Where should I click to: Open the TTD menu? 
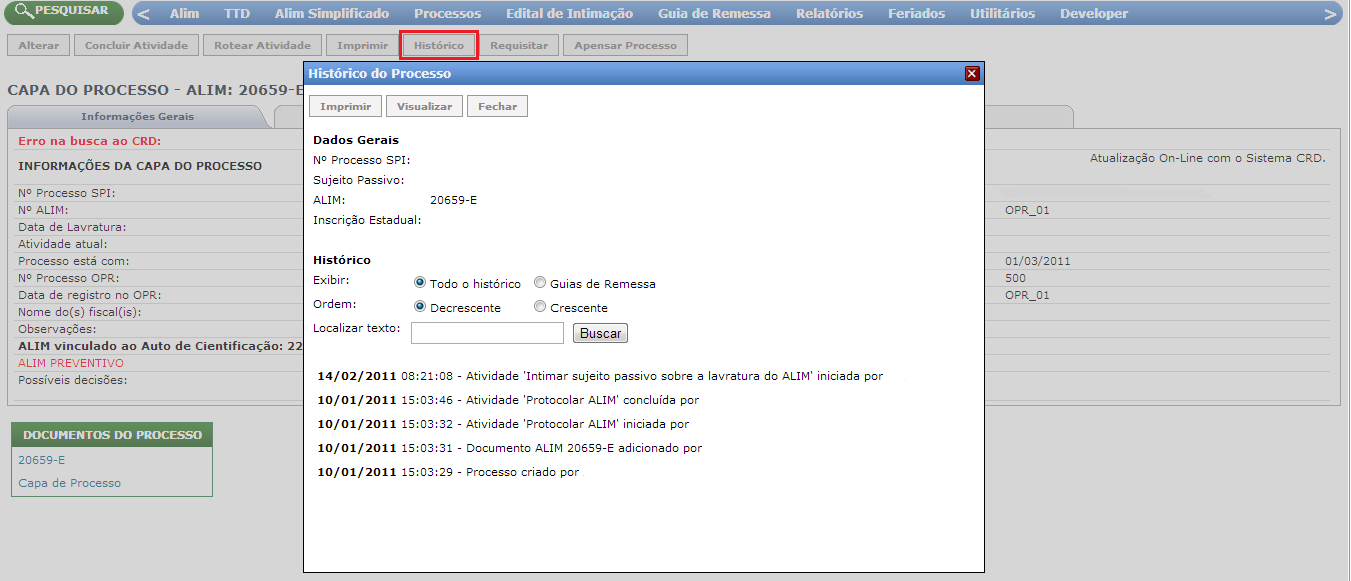pos(237,14)
